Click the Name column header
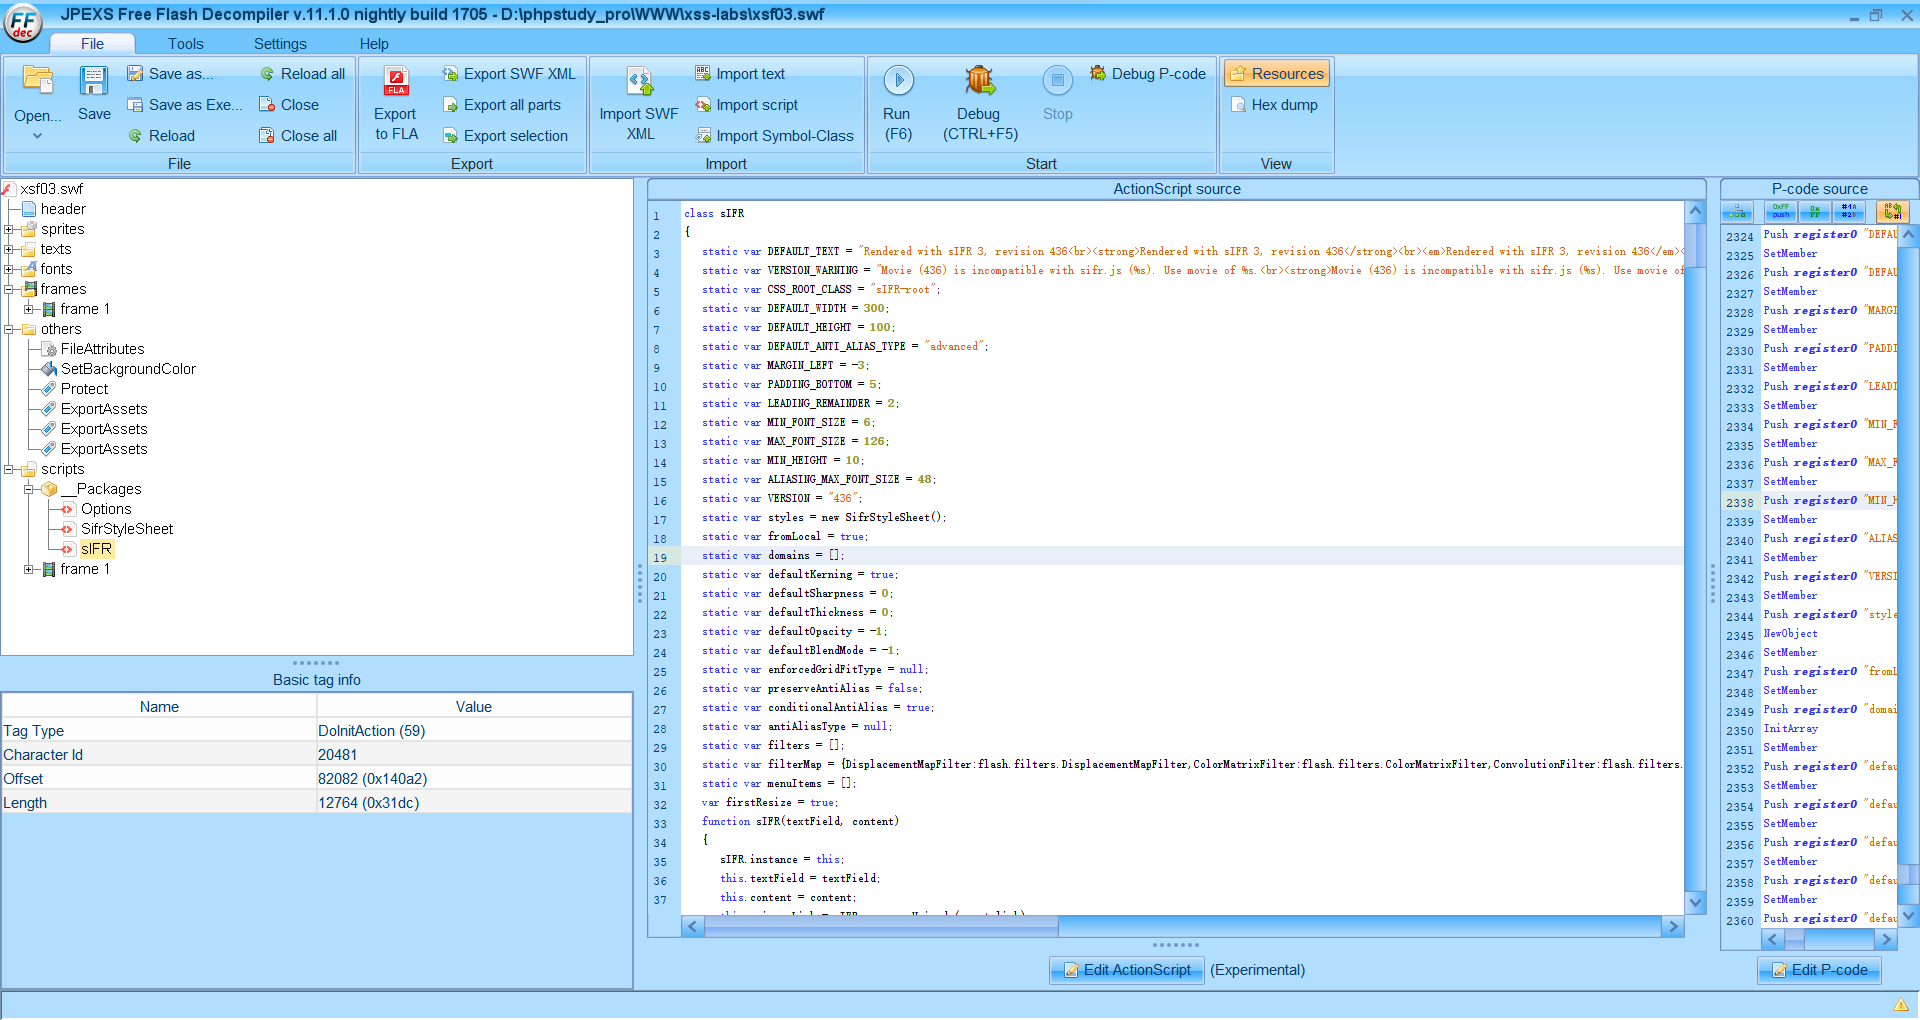 pyautogui.click(x=159, y=706)
